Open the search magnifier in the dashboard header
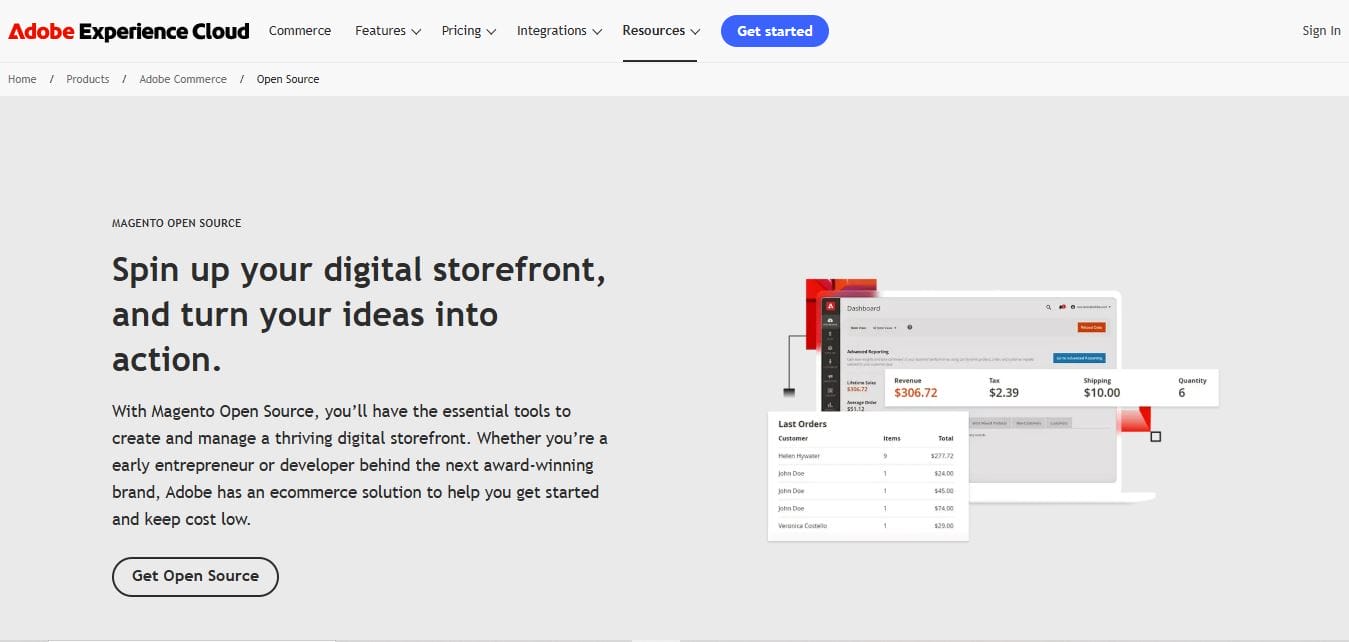The image size is (1349, 642). (x=1048, y=307)
